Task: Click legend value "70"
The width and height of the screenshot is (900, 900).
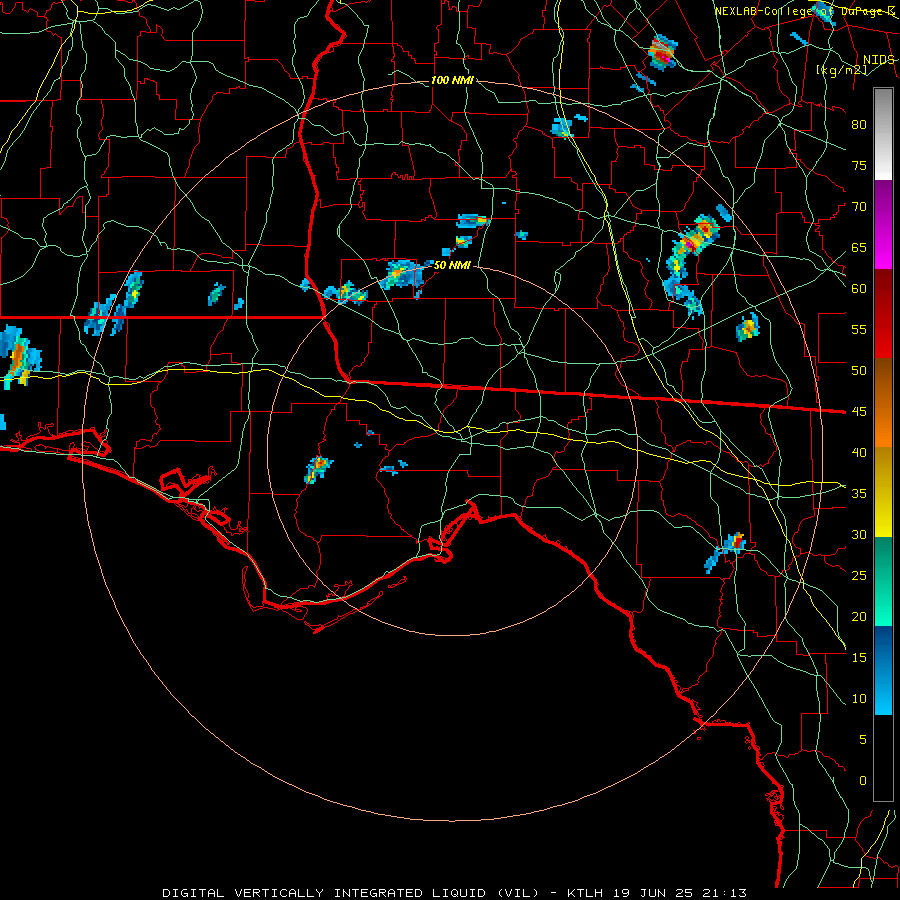Action: (x=859, y=207)
